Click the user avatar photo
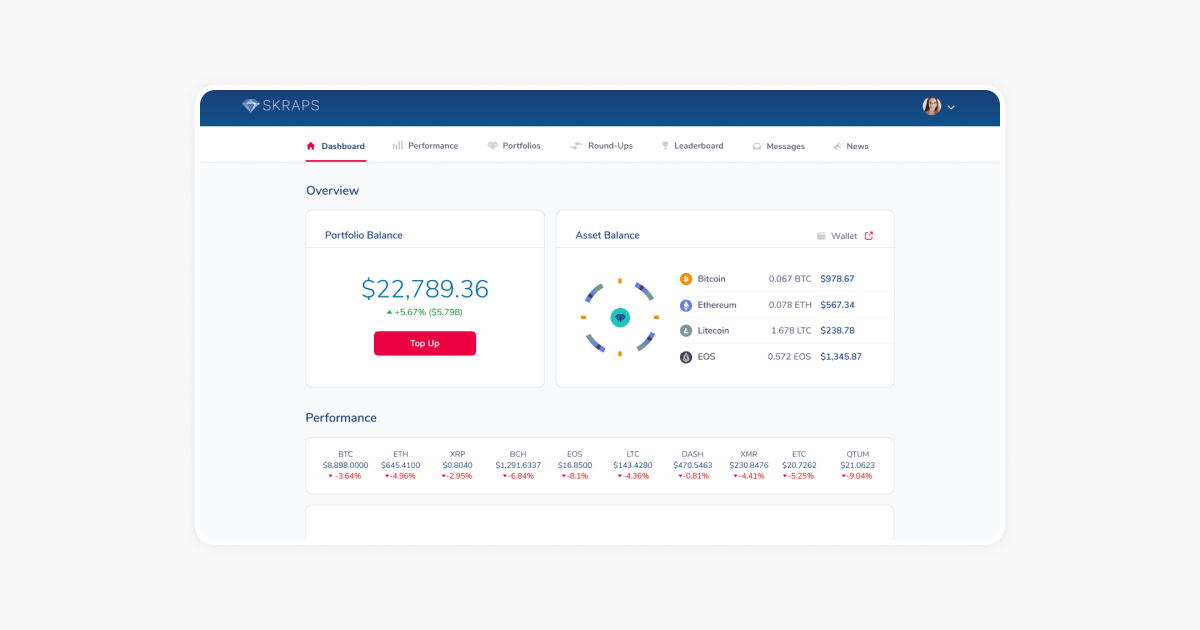The width and height of the screenshot is (1200, 630). [931, 106]
